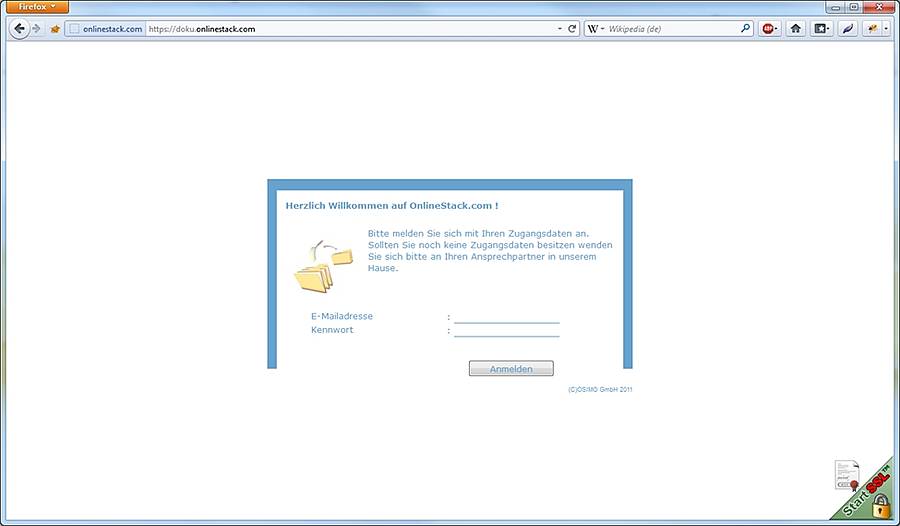Open the URL history dropdown arrow

pos(560,28)
